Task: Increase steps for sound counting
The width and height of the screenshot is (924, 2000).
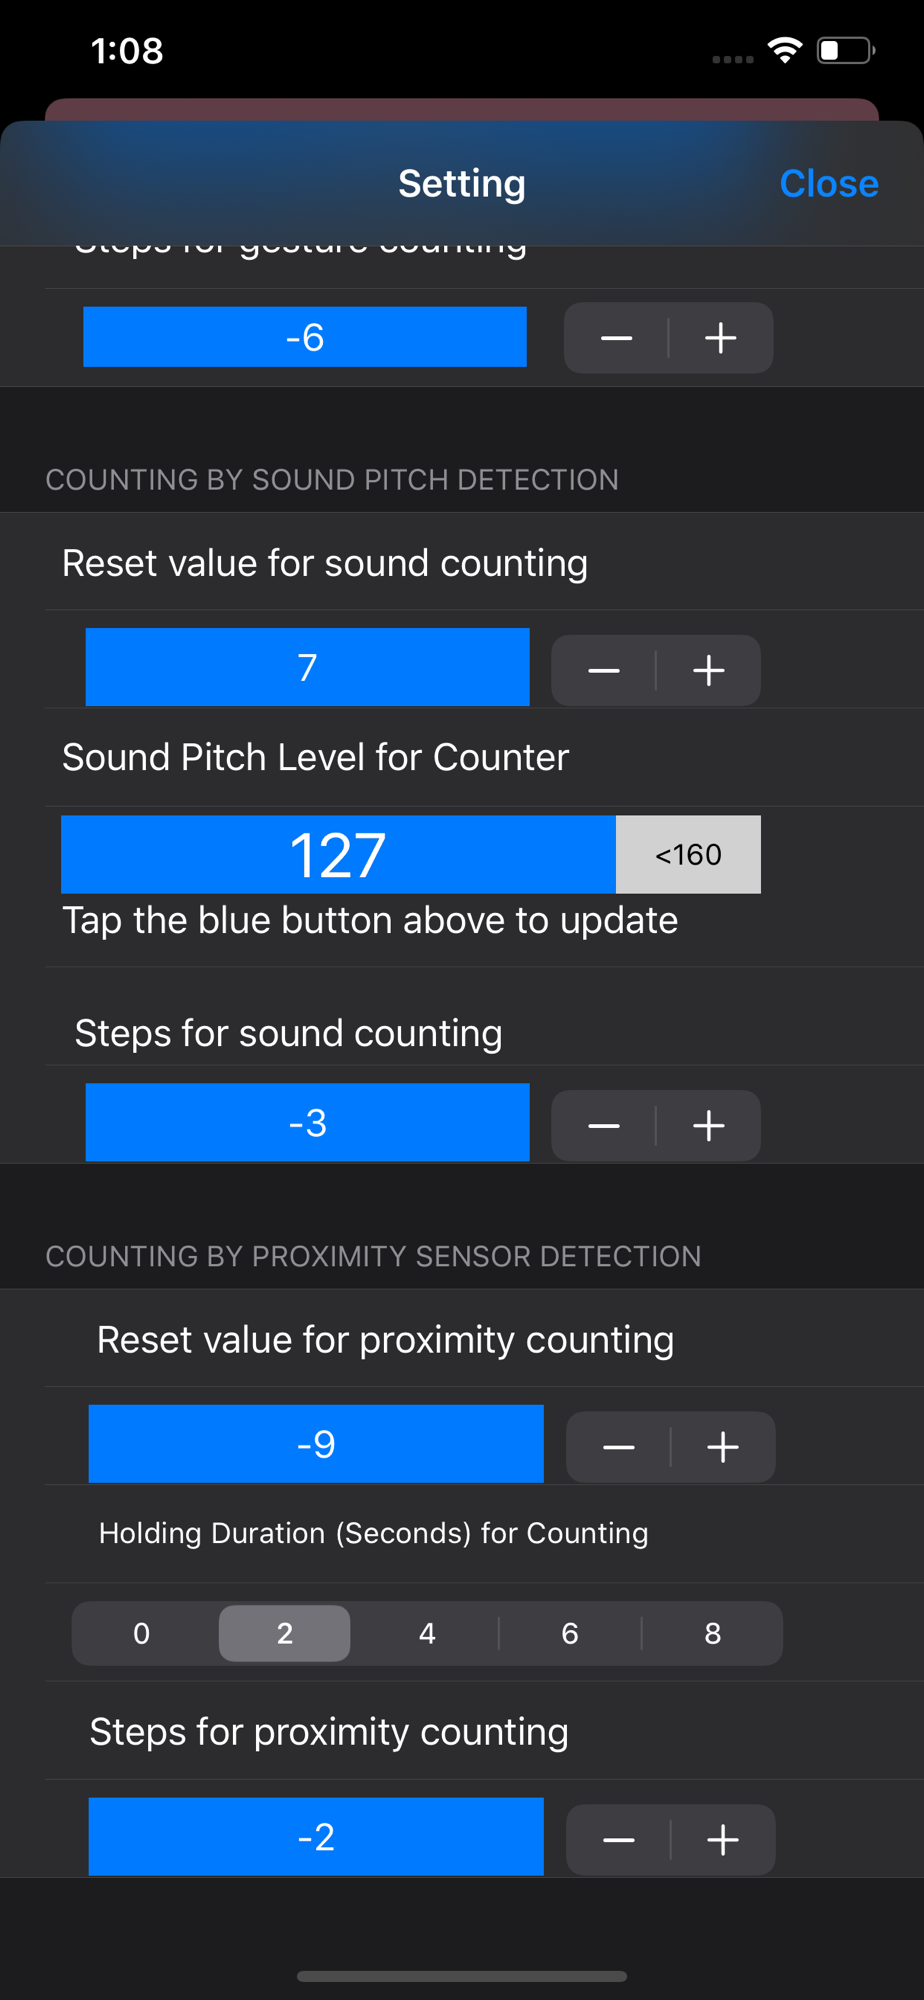Action: click(x=709, y=1126)
